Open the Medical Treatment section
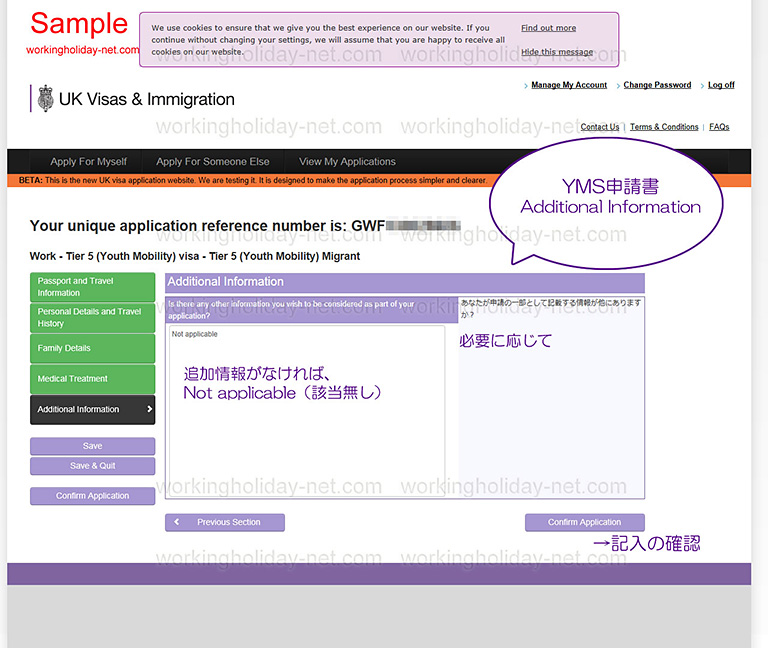The width and height of the screenshot is (768, 648). click(x=93, y=379)
